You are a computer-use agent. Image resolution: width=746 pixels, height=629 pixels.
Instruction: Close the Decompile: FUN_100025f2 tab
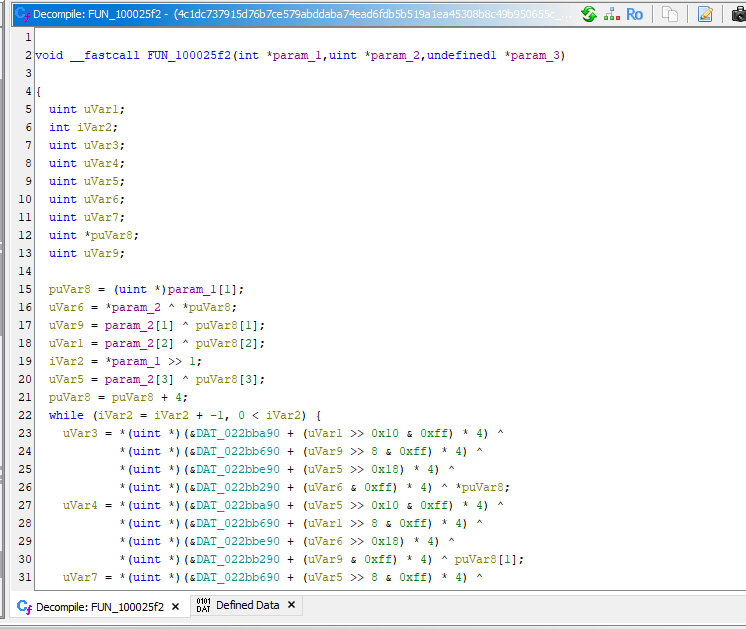click(x=175, y=606)
